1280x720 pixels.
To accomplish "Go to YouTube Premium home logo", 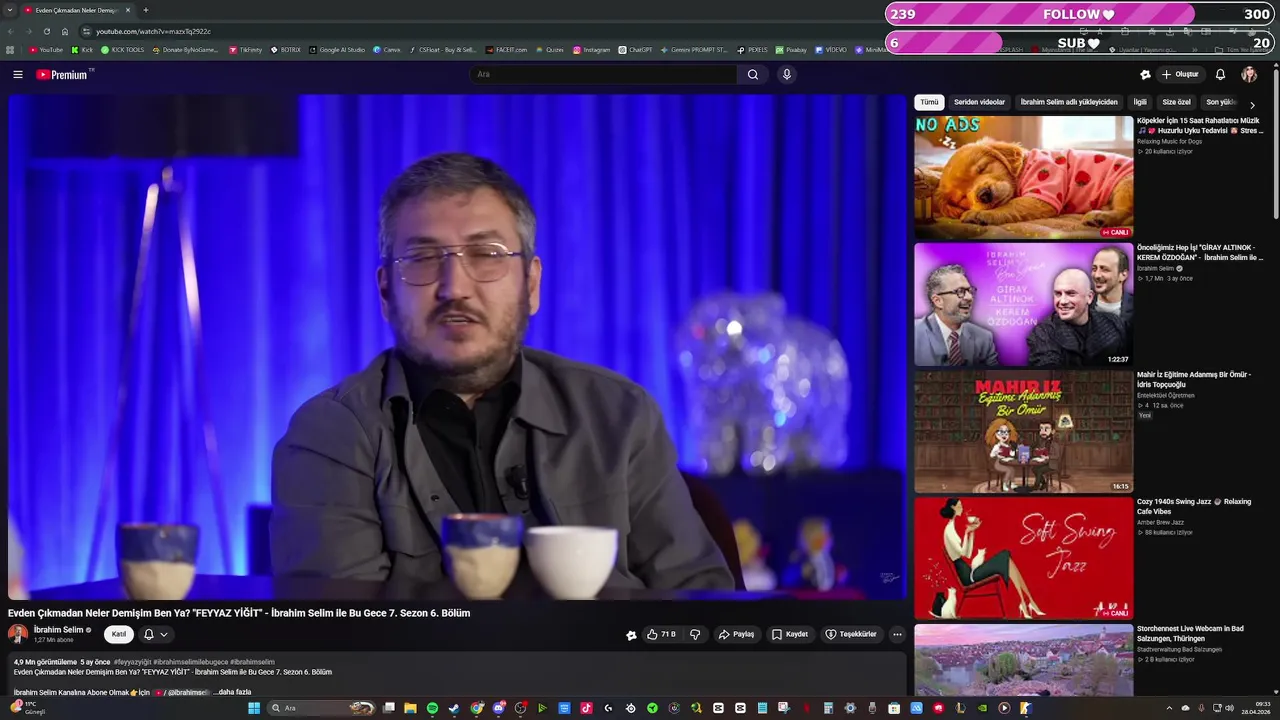I will 64,74.
